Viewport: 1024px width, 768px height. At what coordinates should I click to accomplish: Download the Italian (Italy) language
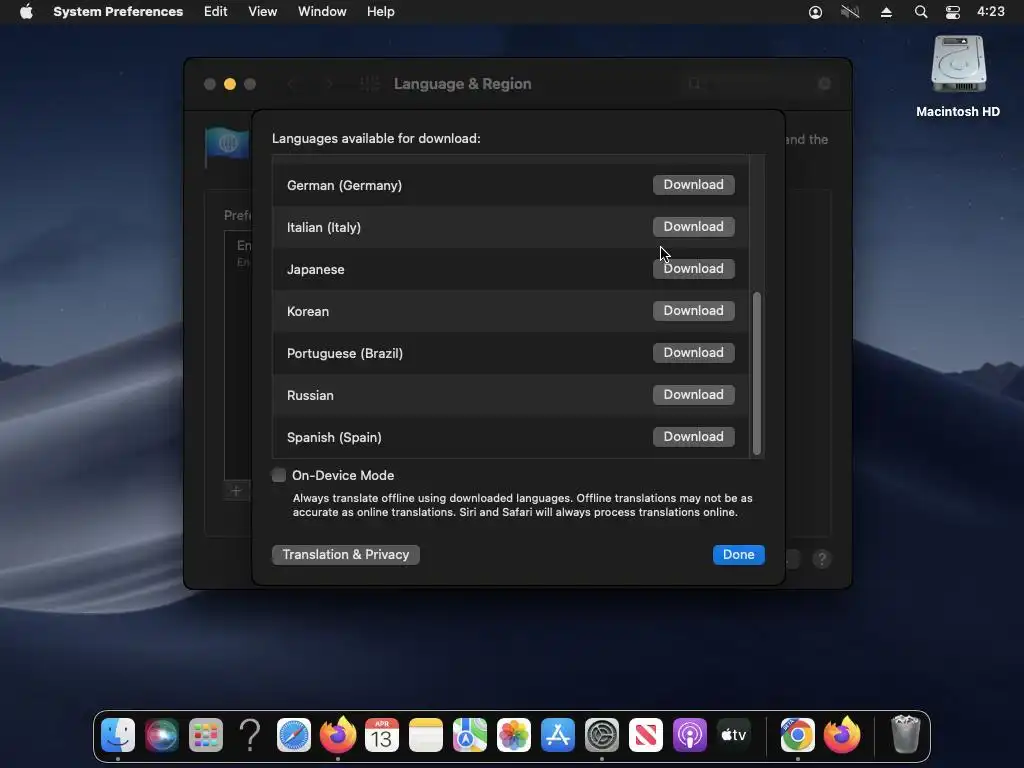click(x=694, y=227)
